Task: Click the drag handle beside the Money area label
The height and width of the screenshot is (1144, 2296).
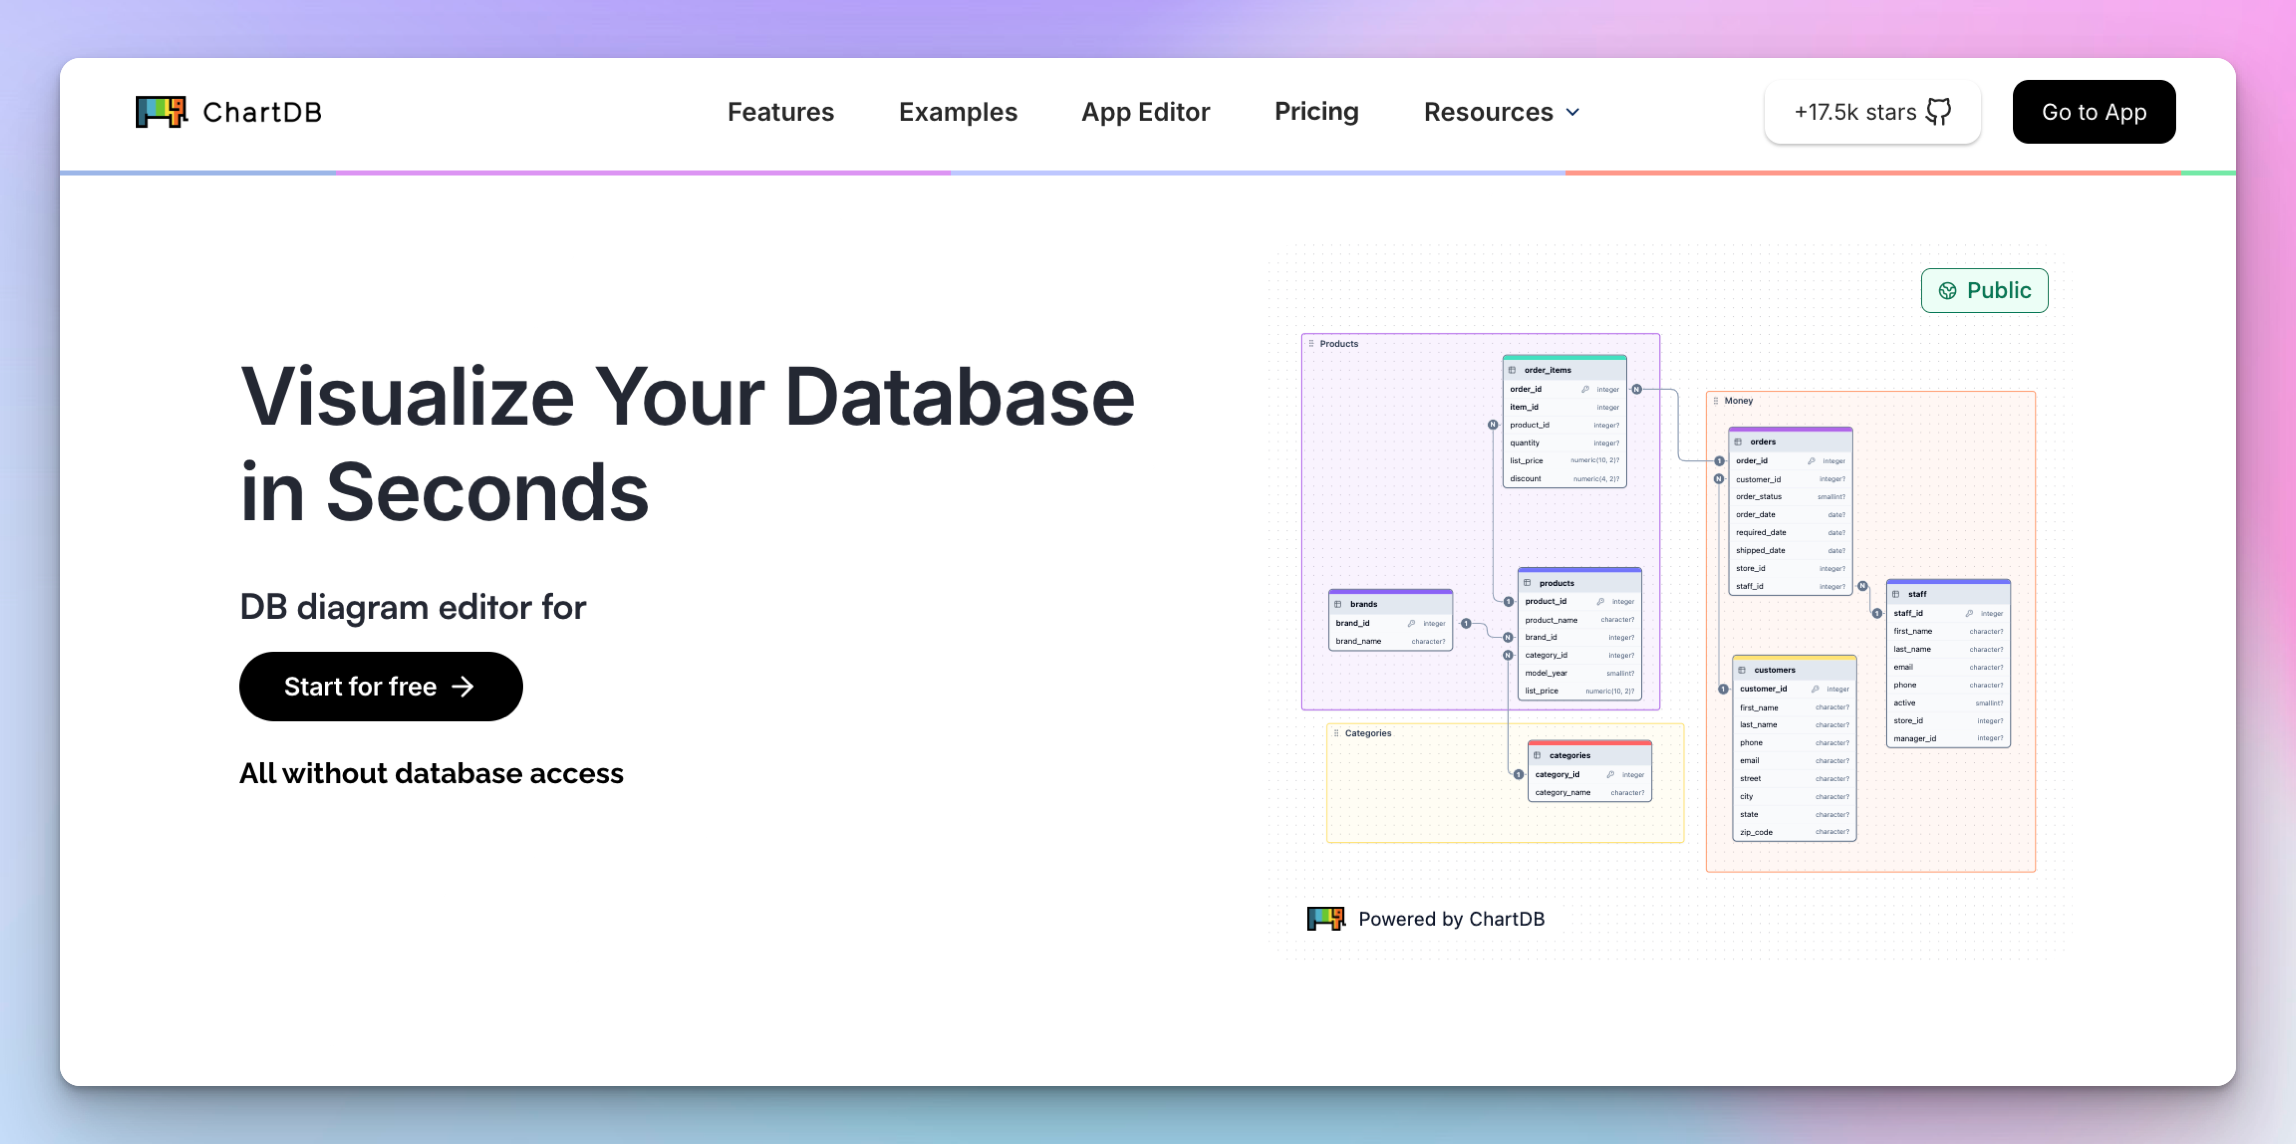Action: click(1715, 400)
